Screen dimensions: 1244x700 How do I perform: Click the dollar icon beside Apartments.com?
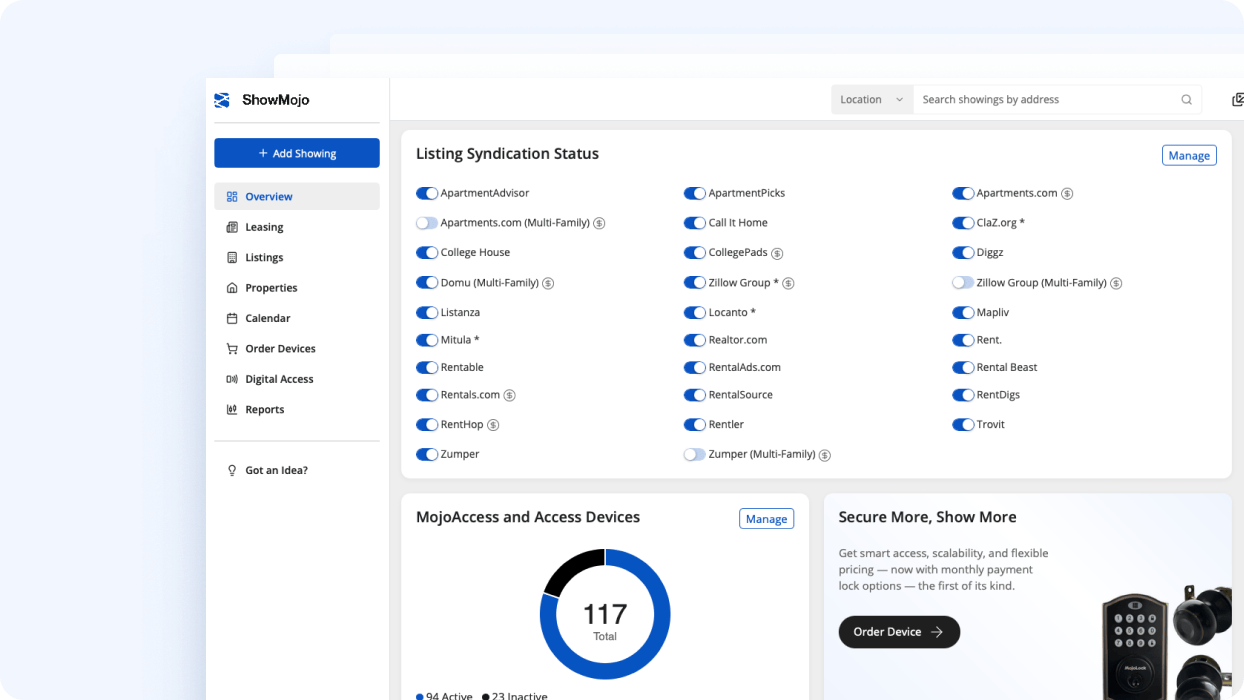[1067, 194]
